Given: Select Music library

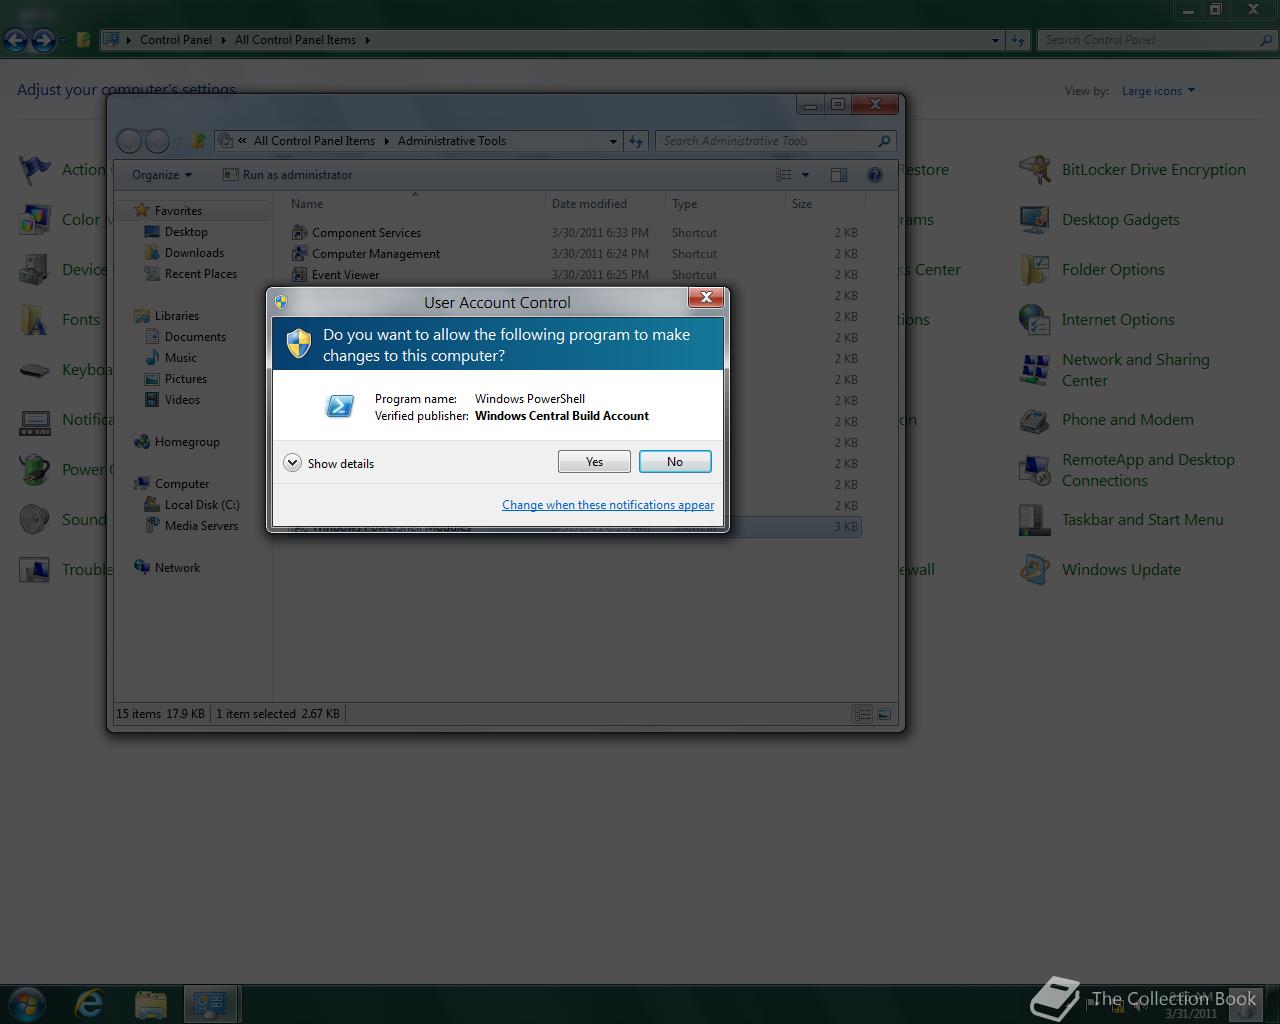Looking at the screenshot, I should (180, 358).
